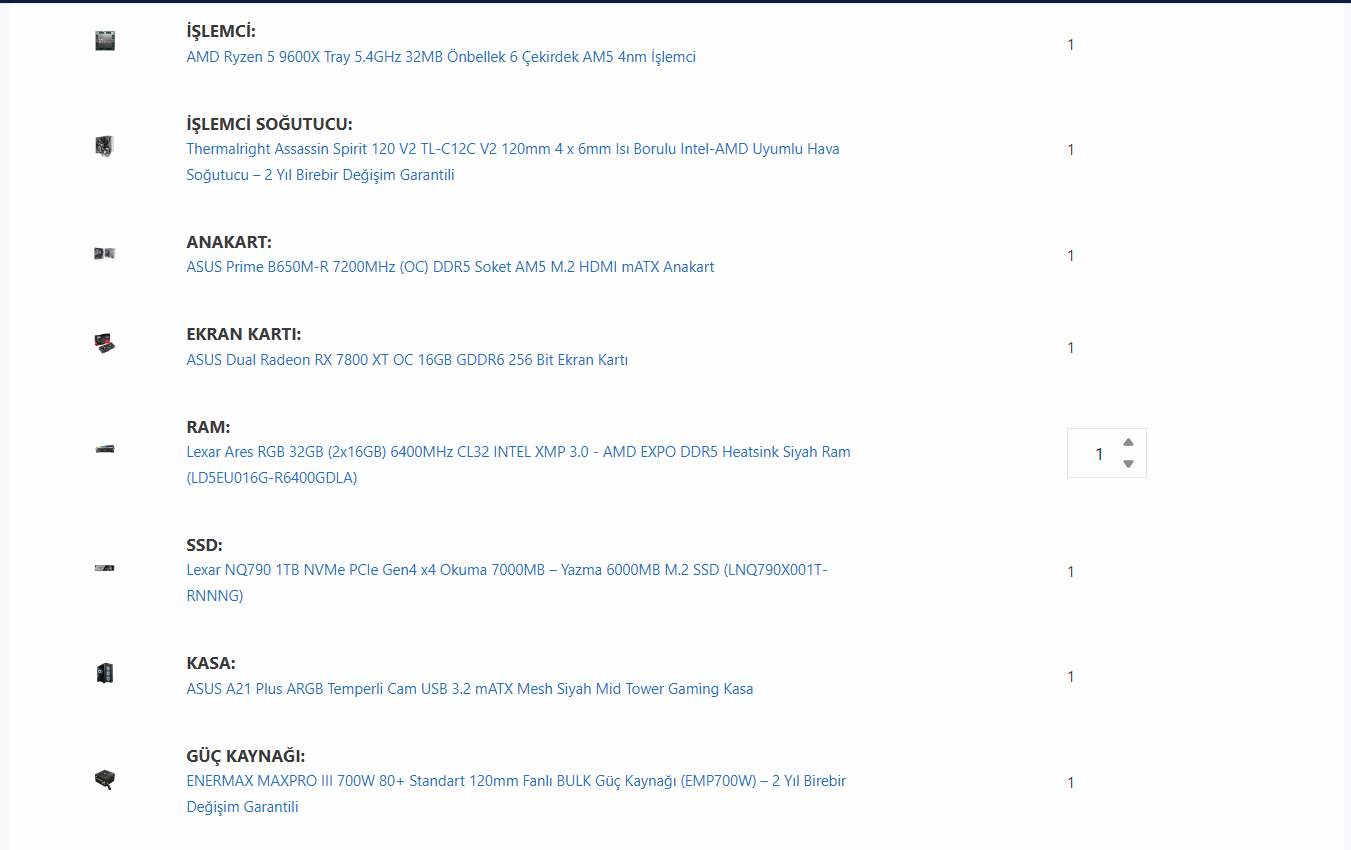Click the Lexar Ares RAM thumbnail image
The width and height of the screenshot is (1351, 850).
pos(105,449)
